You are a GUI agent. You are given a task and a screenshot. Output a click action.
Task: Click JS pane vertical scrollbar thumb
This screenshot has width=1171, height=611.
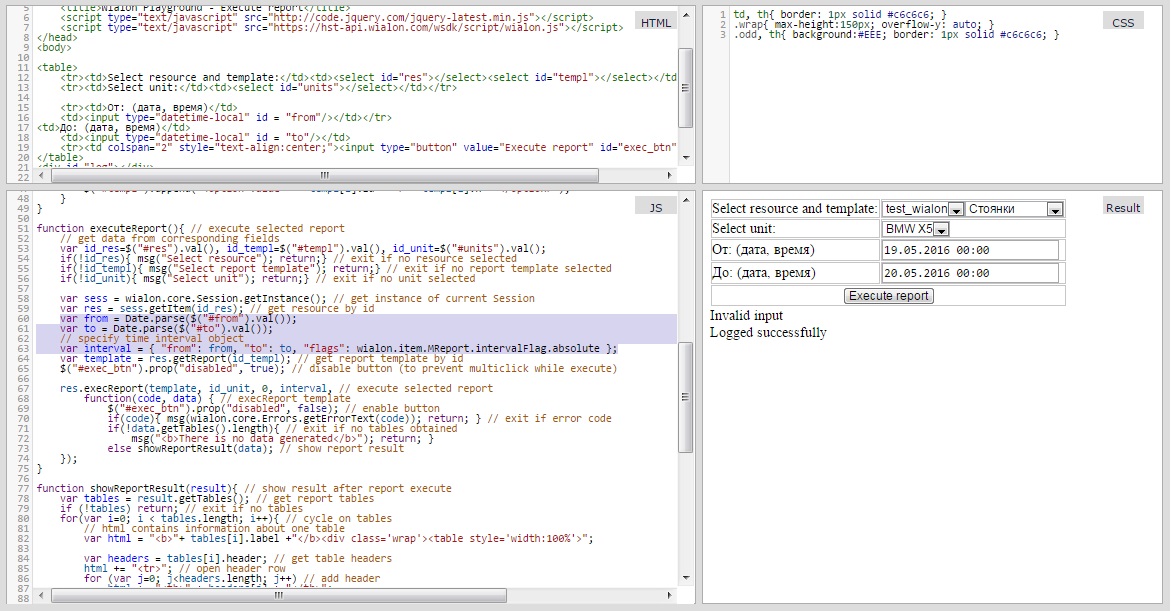pos(685,398)
